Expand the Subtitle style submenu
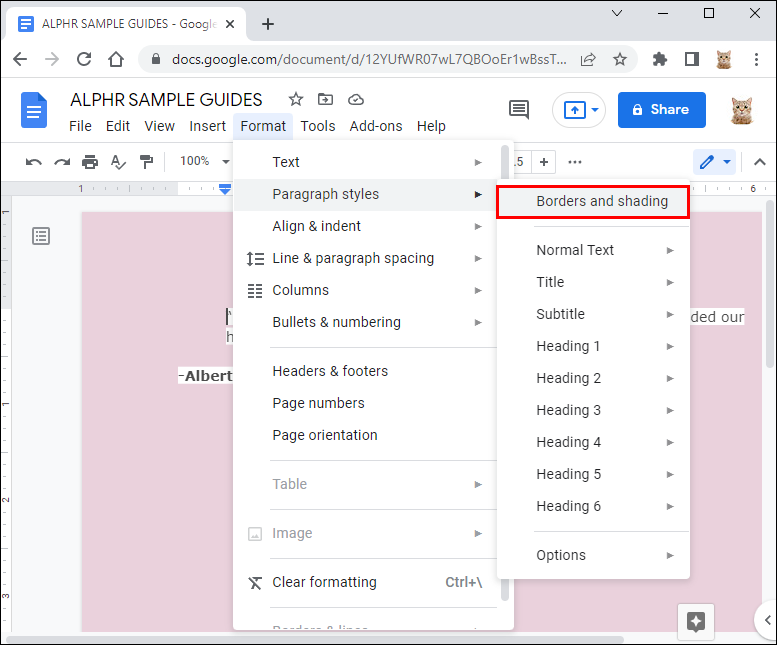Screen dimensions: 777x645 click(x=593, y=314)
